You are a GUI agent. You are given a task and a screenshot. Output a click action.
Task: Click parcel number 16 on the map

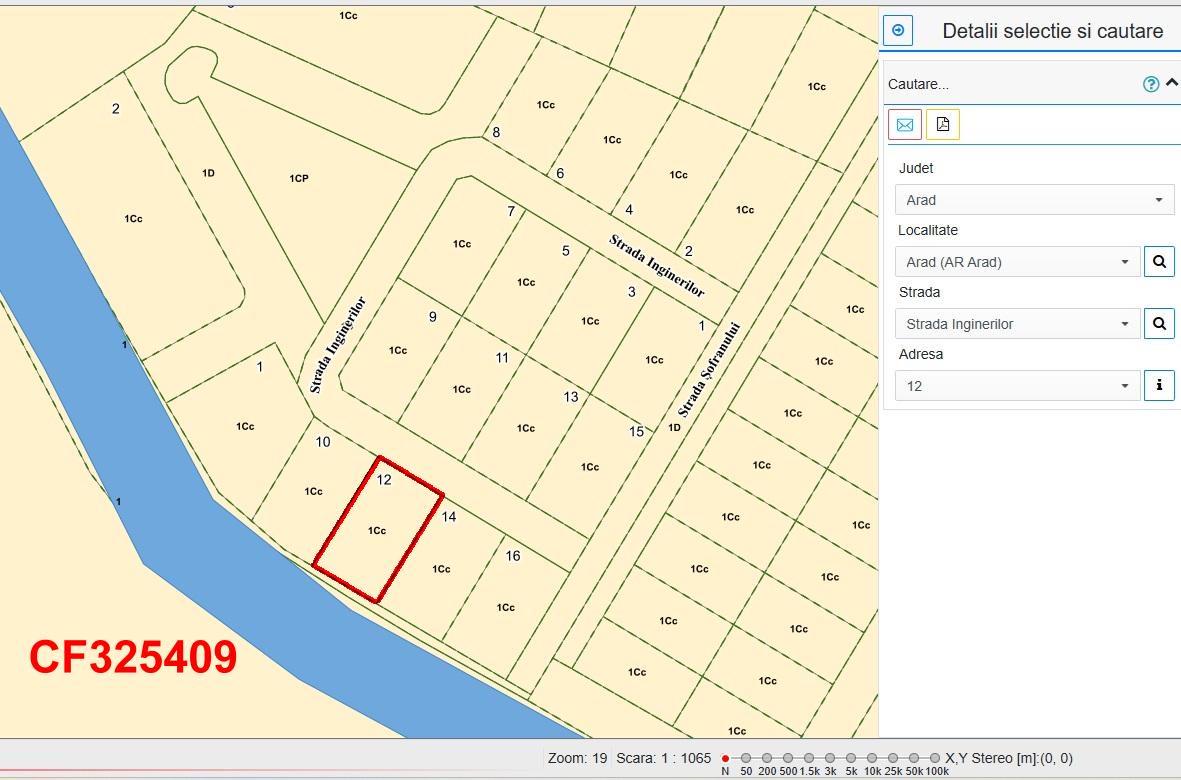point(513,556)
